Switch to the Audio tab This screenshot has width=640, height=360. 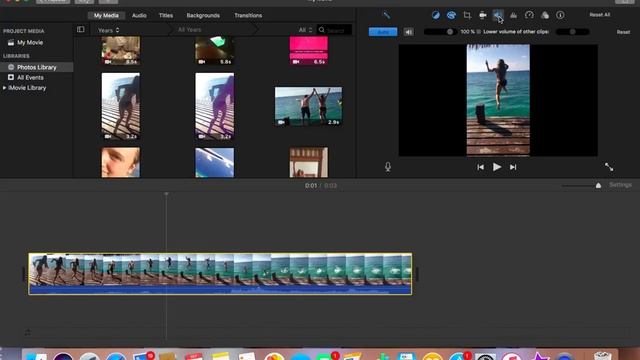click(139, 16)
